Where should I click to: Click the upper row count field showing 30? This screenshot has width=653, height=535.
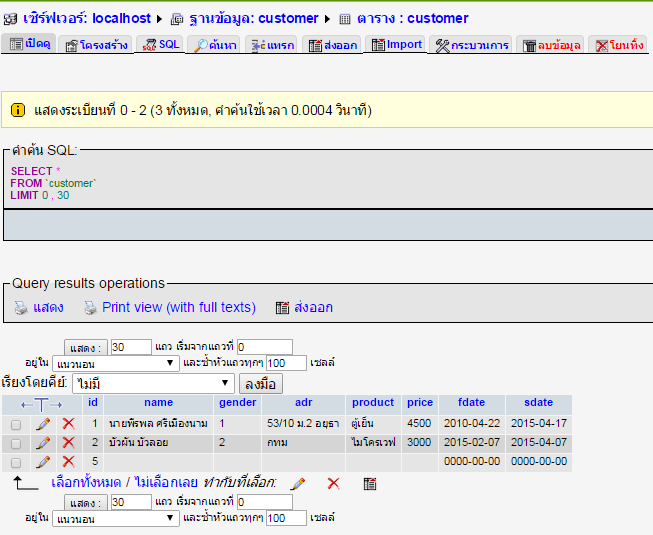tap(130, 347)
